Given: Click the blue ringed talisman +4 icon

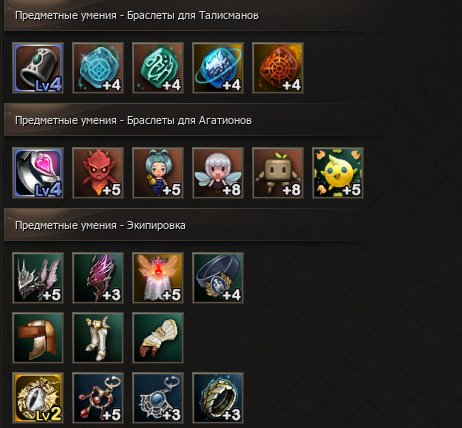Looking at the screenshot, I should click(x=218, y=68).
